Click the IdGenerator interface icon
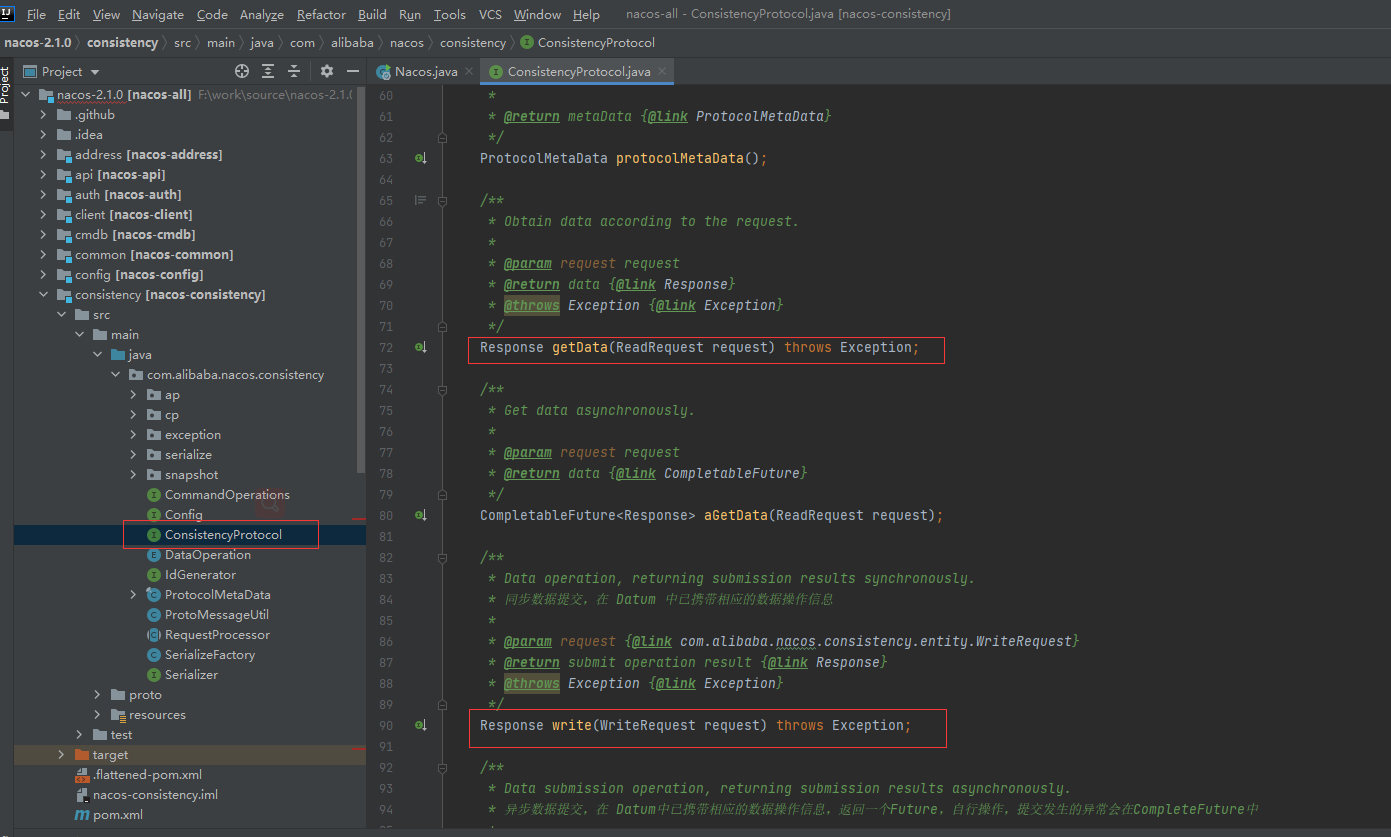Screen dimensions: 1391x837 [154, 575]
